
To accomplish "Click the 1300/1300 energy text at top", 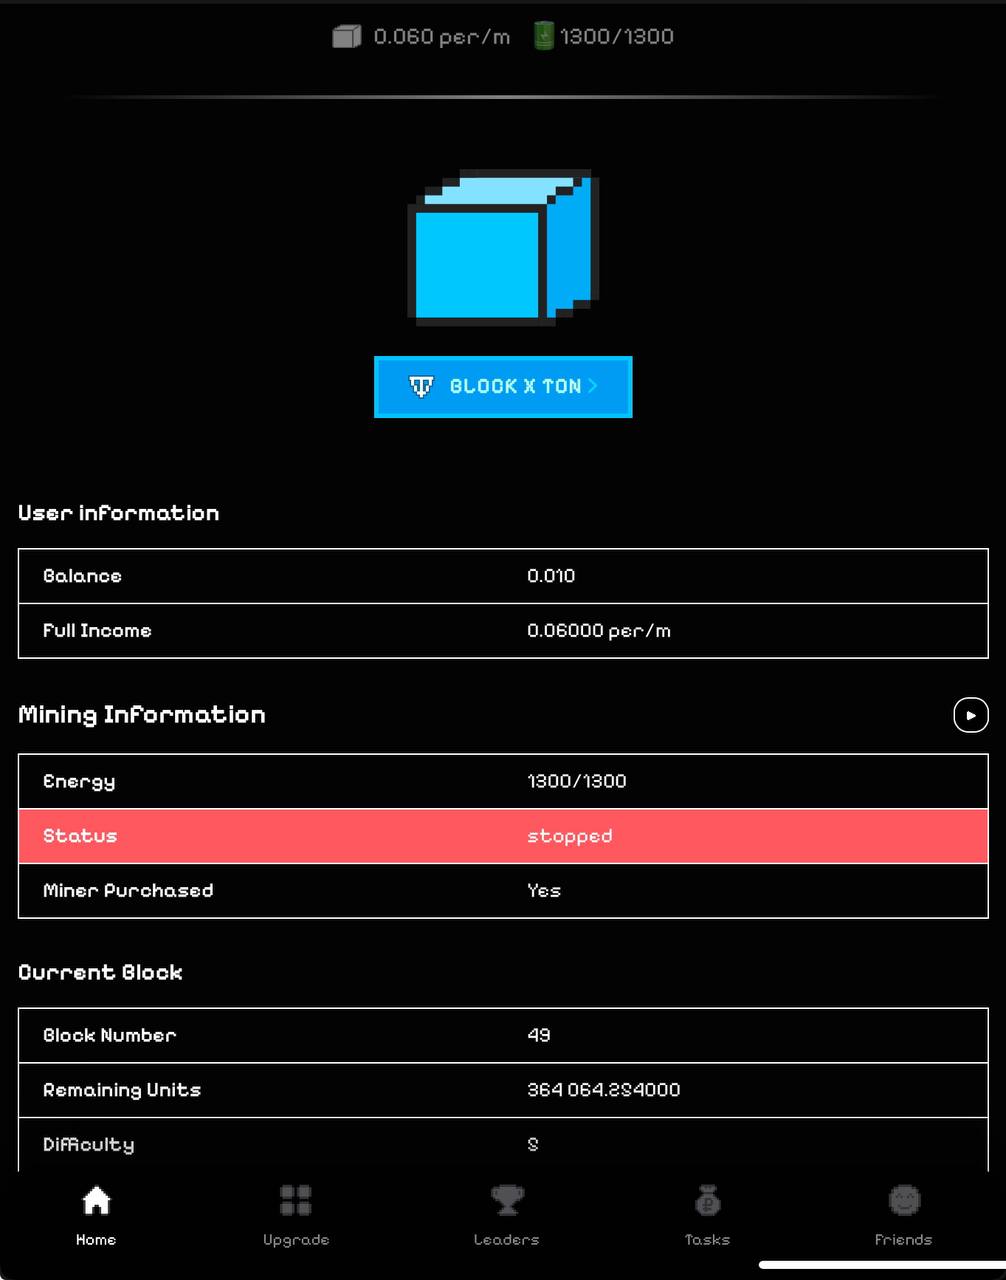I will (x=617, y=37).
